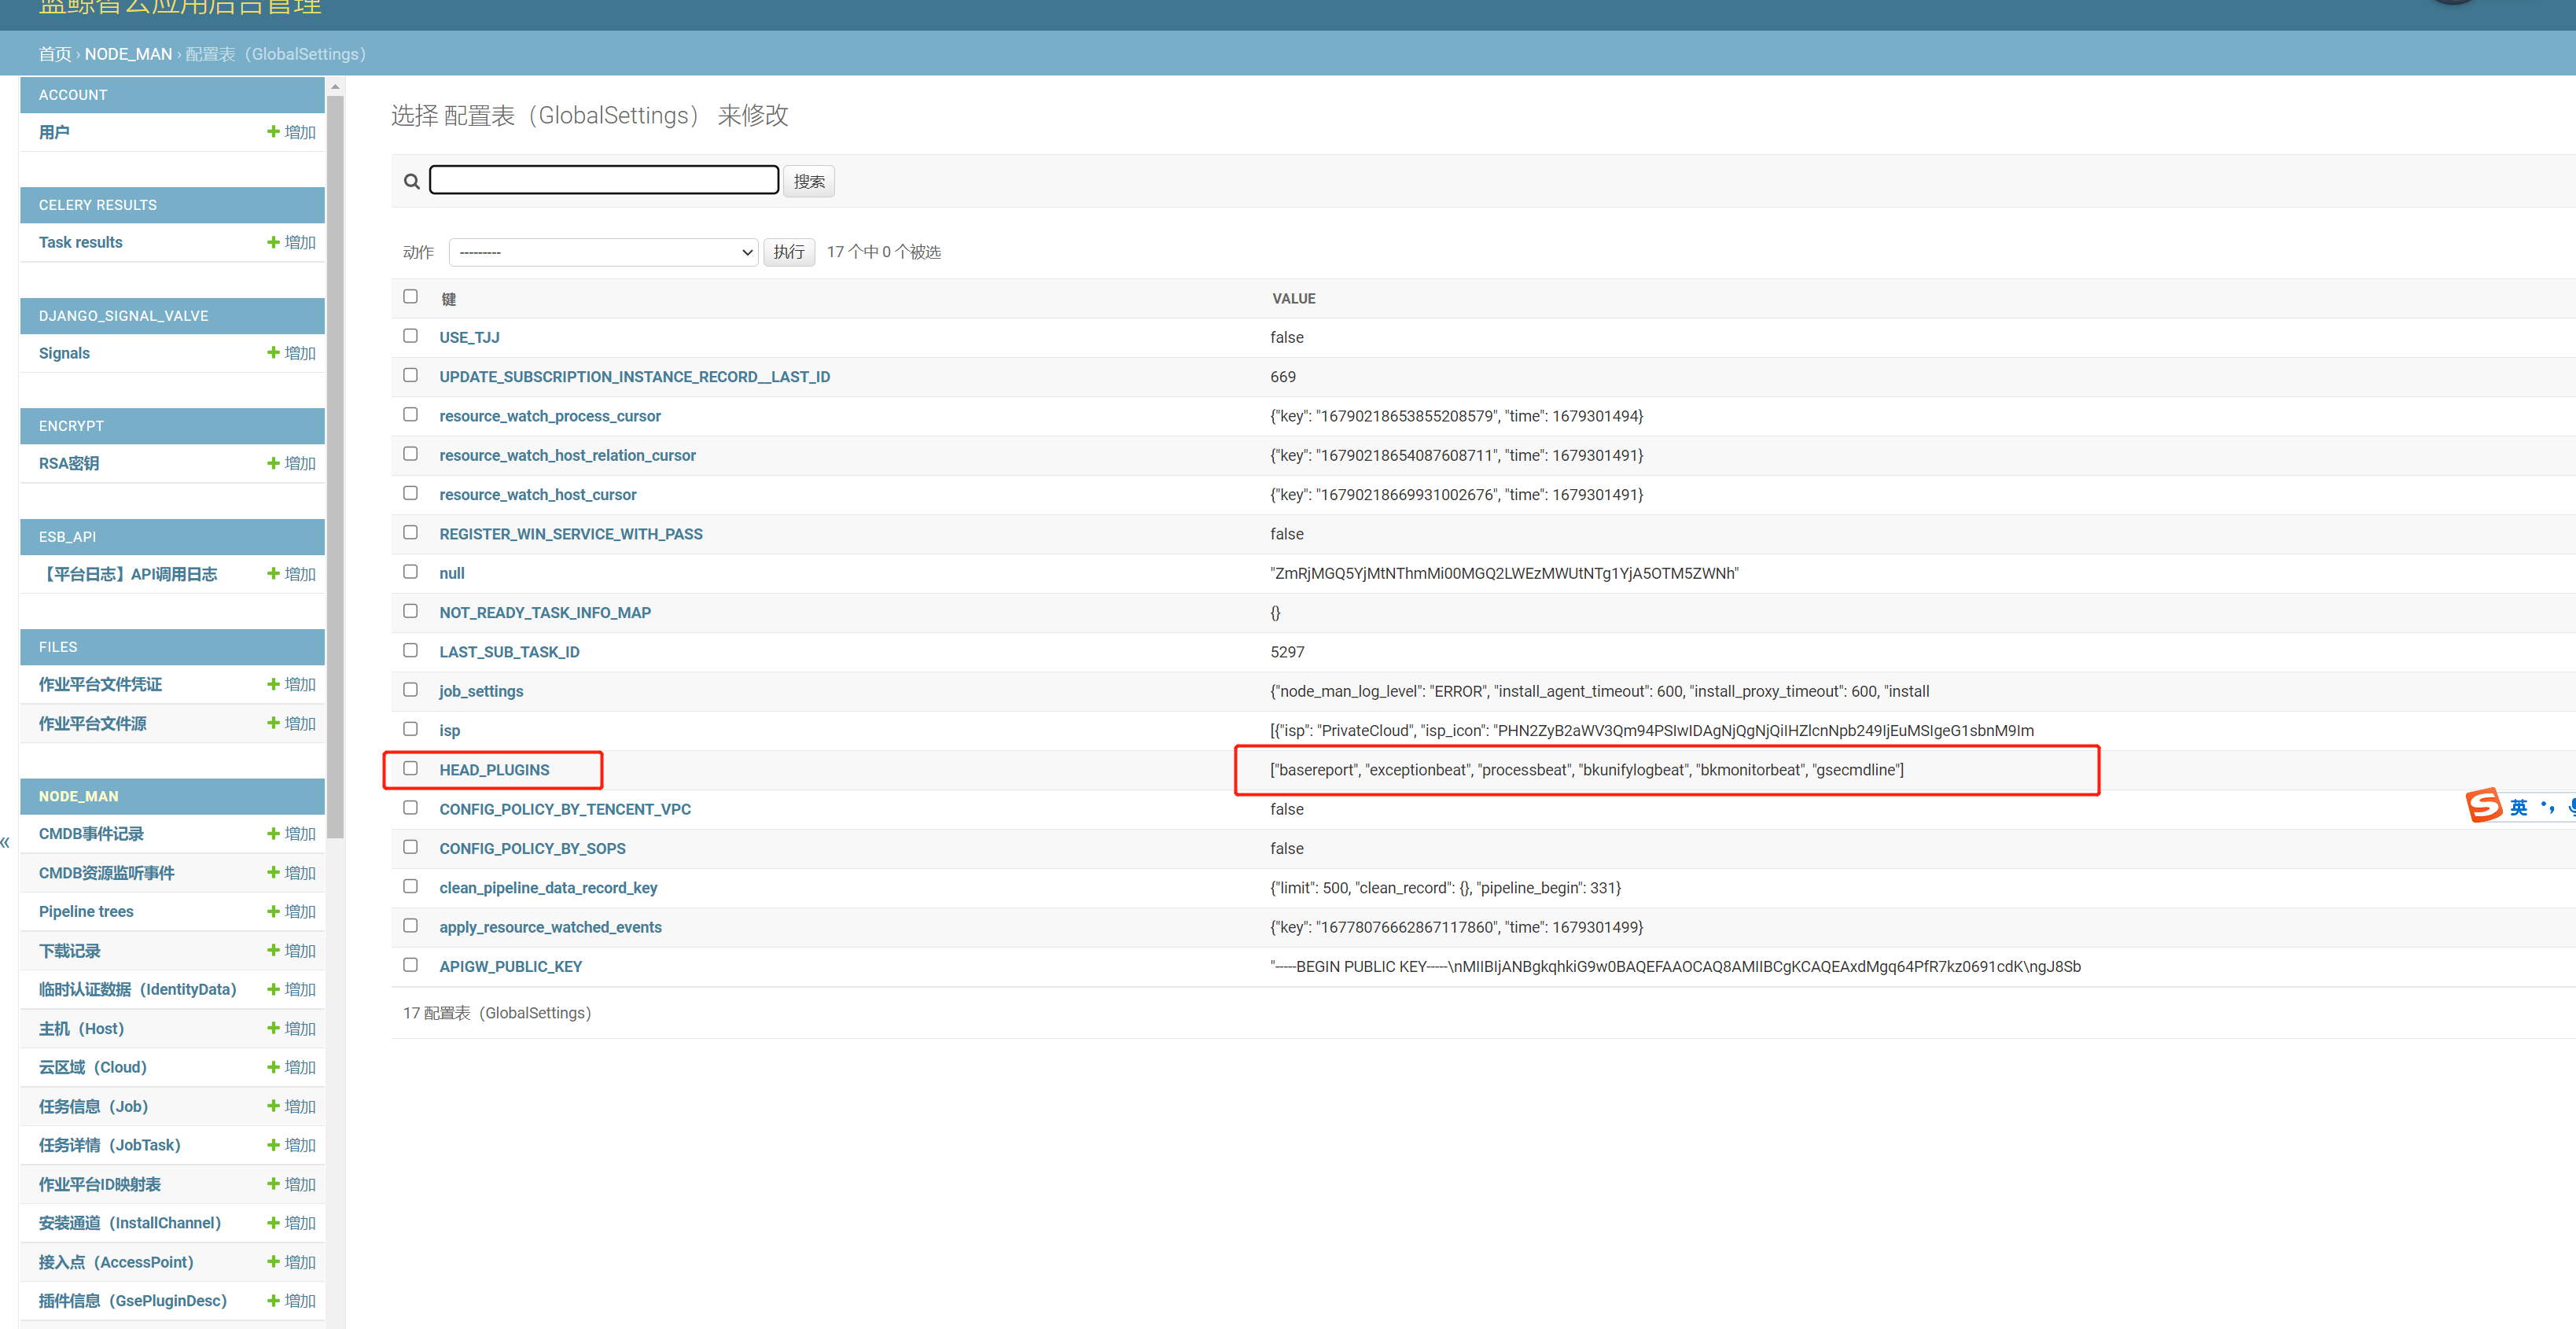Image resolution: width=2576 pixels, height=1329 pixels.
Task: Open the job_settings entry link
Action: tap(481, 691)
